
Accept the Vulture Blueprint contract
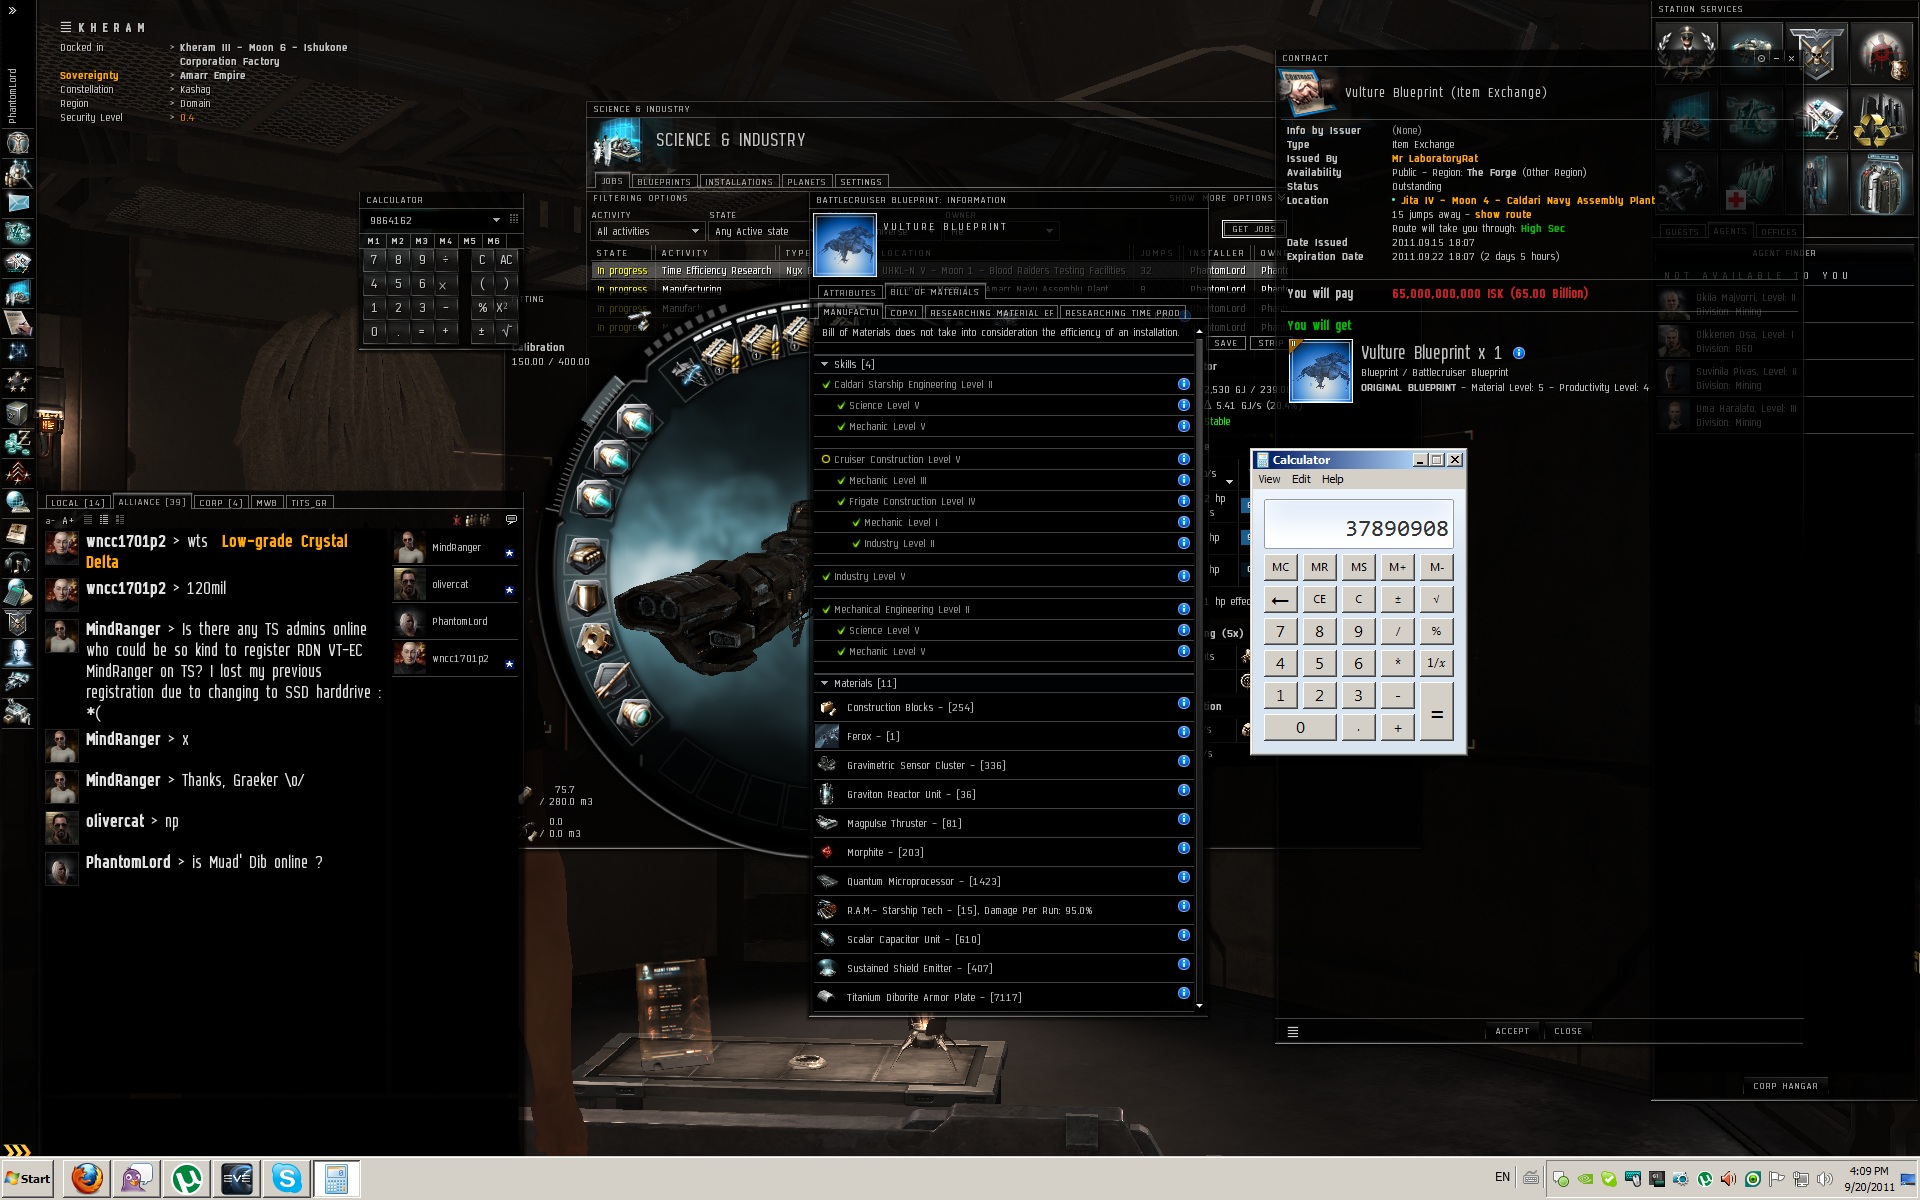(x=1511, y=1031)
